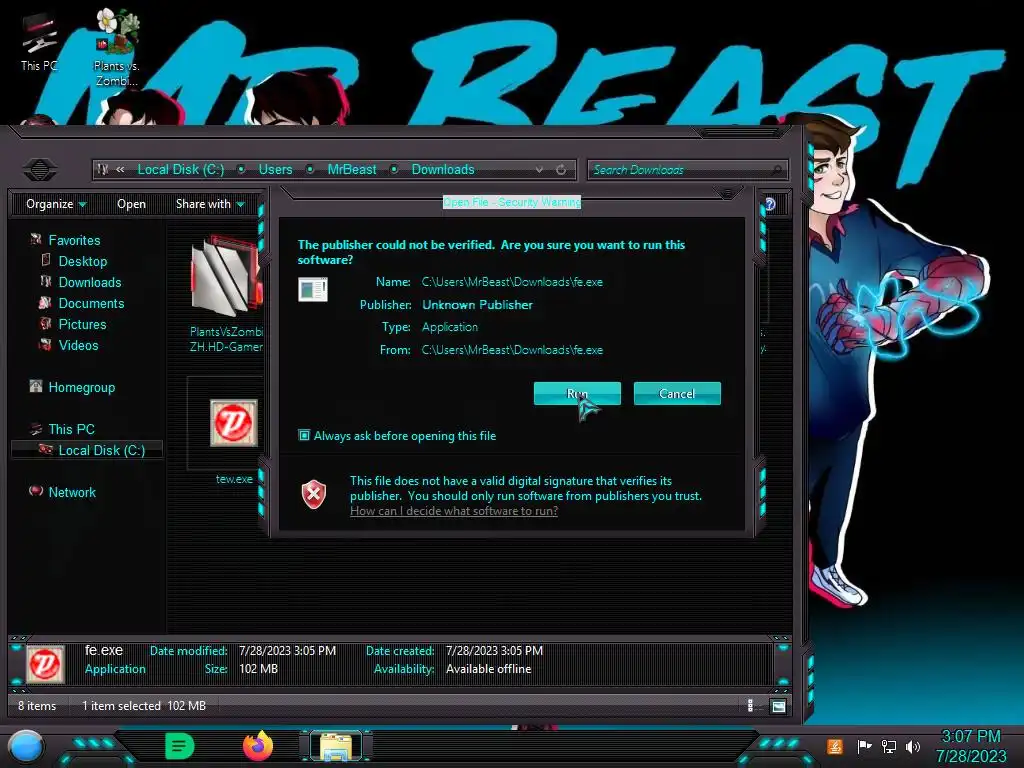Click Open in the explorer toolbar
This screenshot has width=1024, height=768.
pos(131,204)
